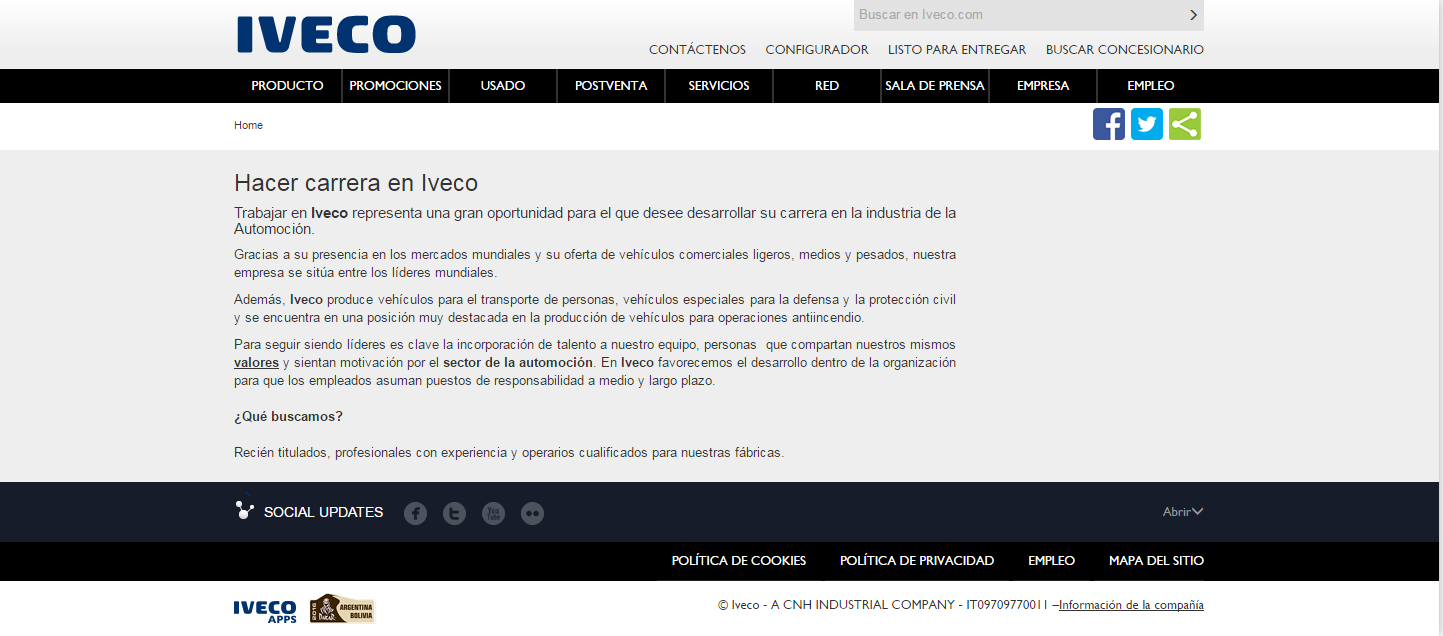The width and height of the screenshot is (1443, 636).
Task: Open the USADO menu
Action: point(503,86)
